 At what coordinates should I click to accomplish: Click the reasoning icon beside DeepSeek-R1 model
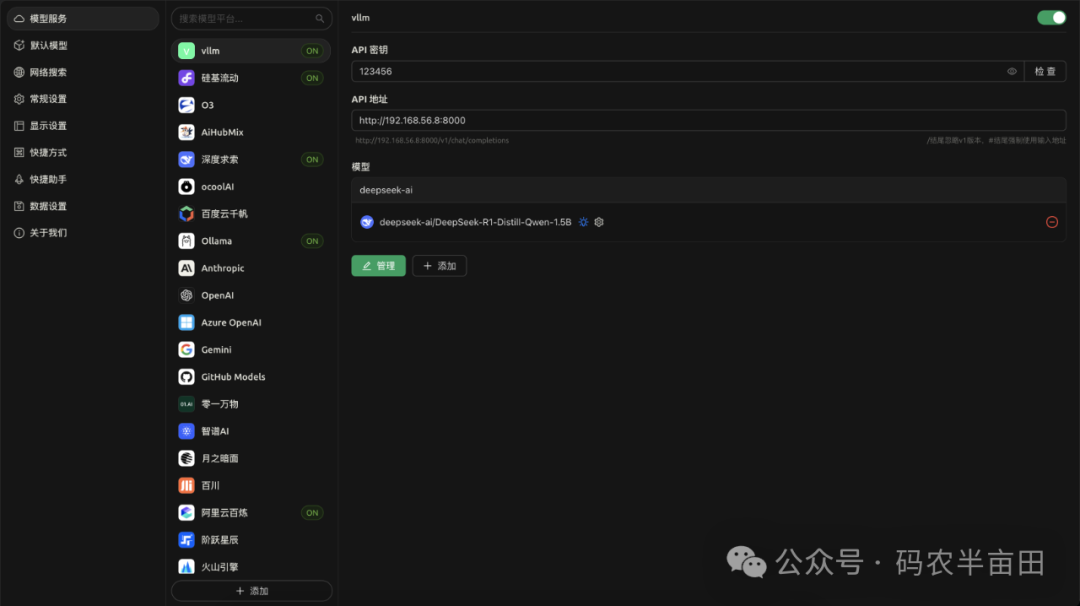coord(583,222)
